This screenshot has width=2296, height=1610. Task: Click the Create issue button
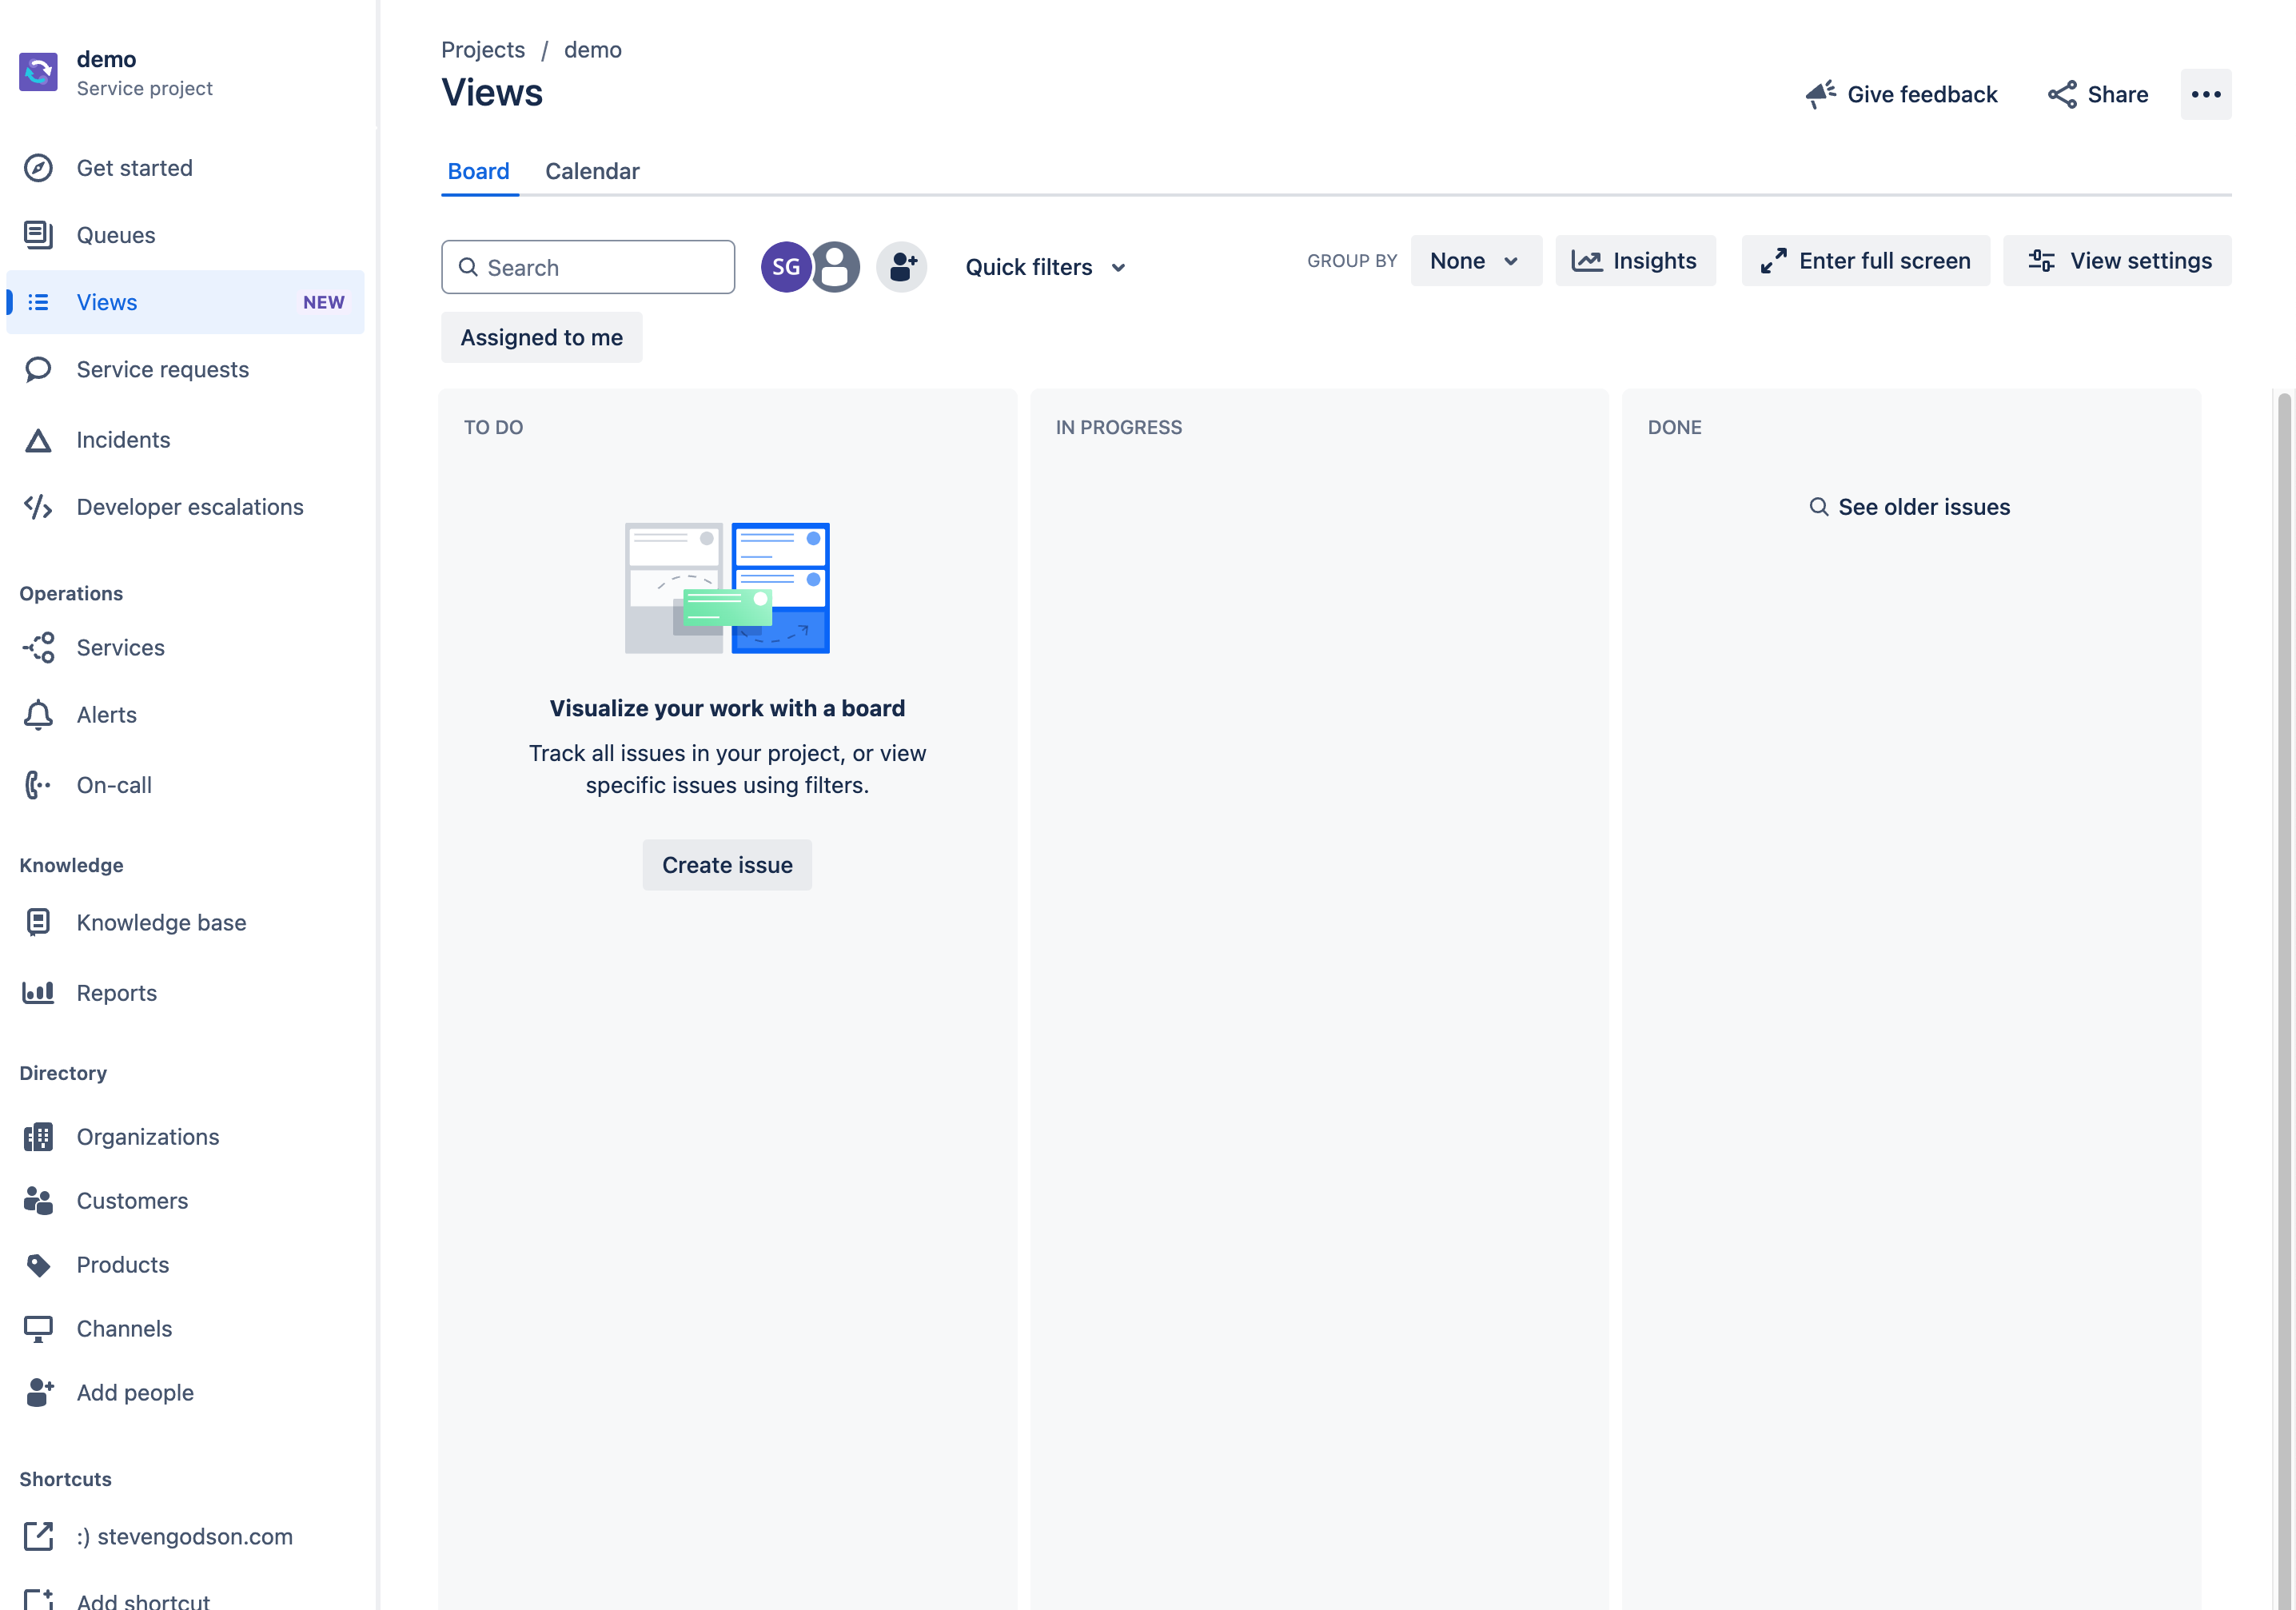pos(727,865)
